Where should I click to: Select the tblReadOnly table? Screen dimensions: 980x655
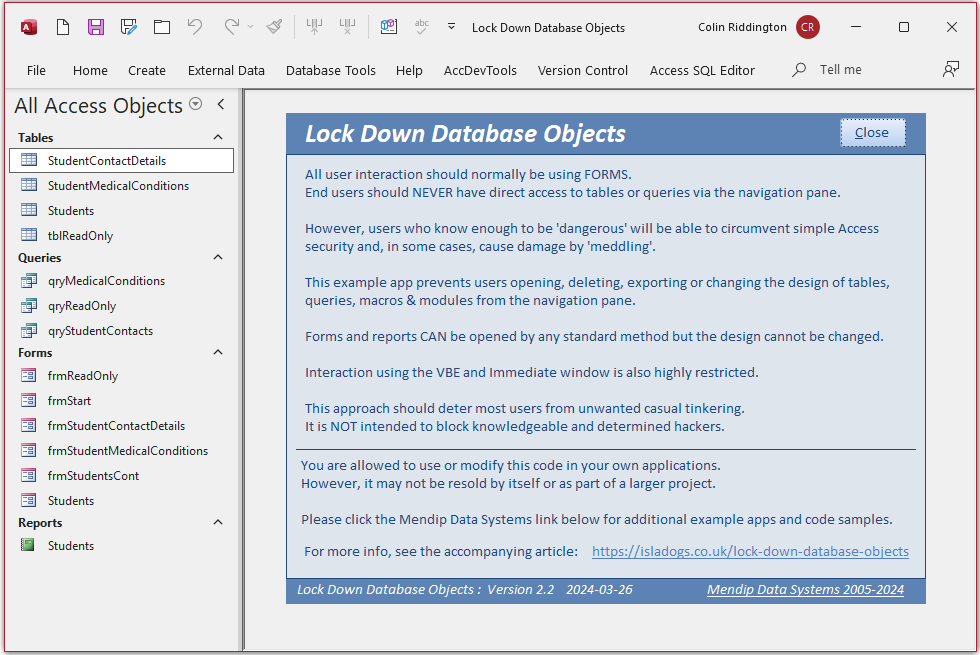click(122, 235)
